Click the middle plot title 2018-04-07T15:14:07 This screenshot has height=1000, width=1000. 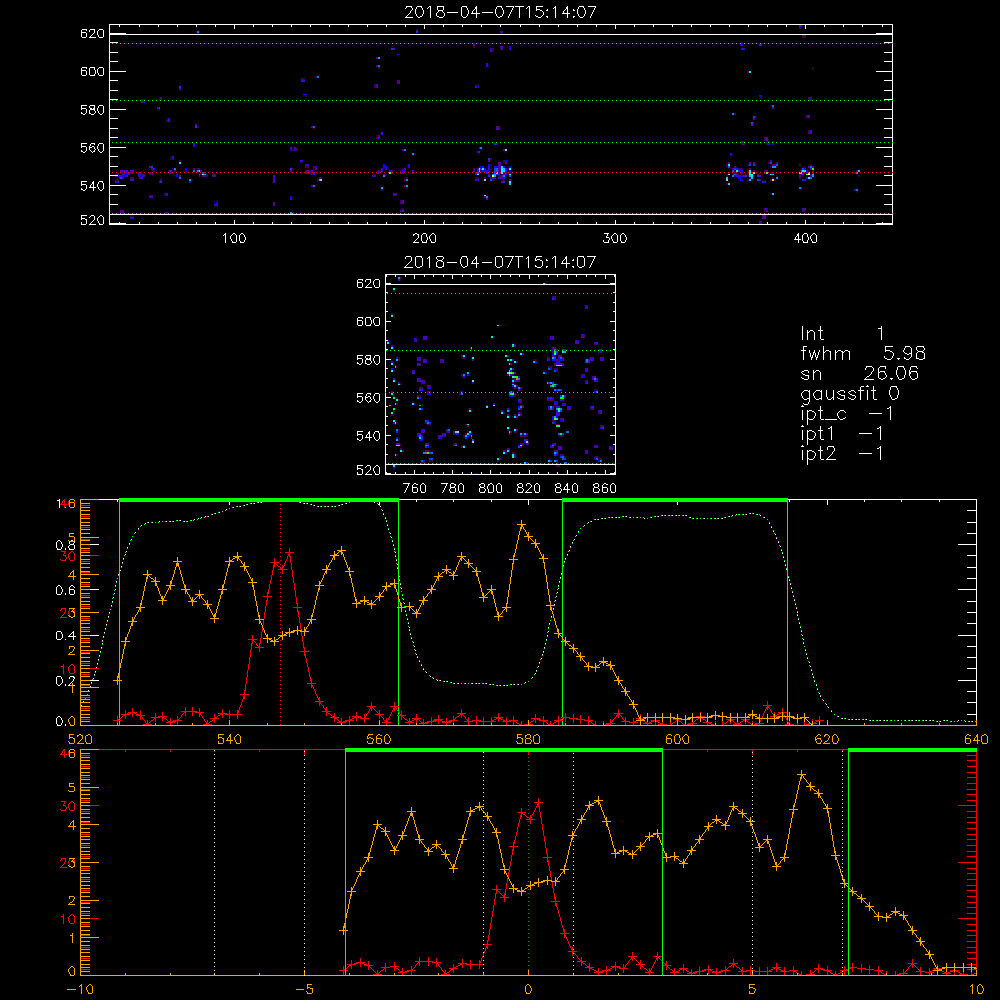pos(500,262)
